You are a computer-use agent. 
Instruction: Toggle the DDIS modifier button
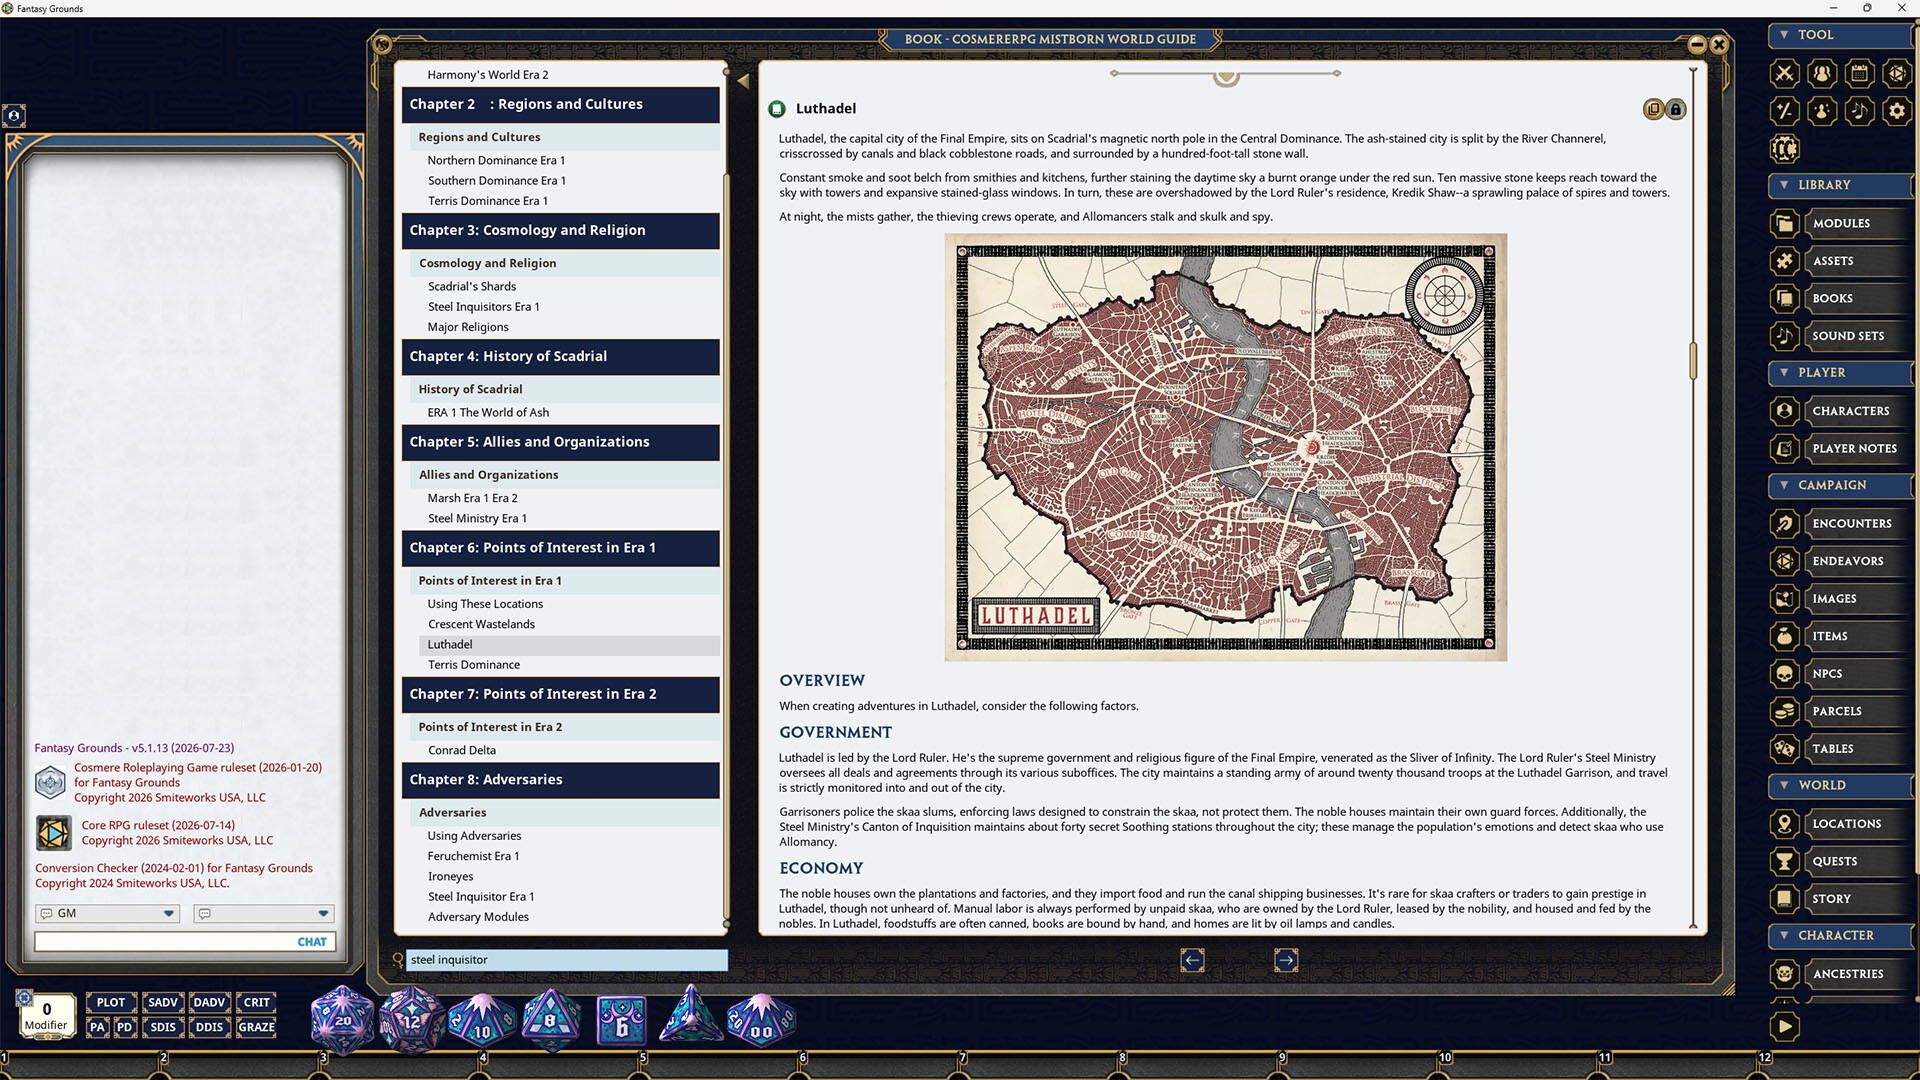click(209, 1027)
